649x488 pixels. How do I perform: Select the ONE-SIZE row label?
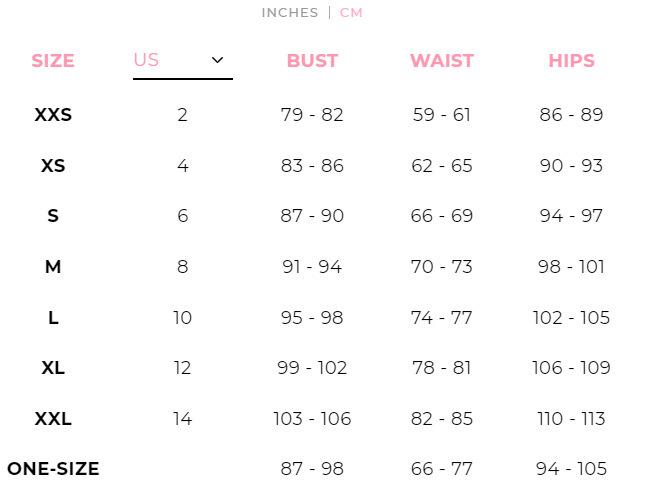point(53,469)
